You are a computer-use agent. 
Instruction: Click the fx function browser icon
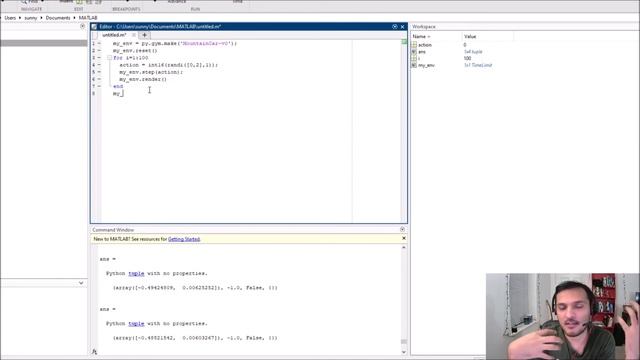pos(94,352)
